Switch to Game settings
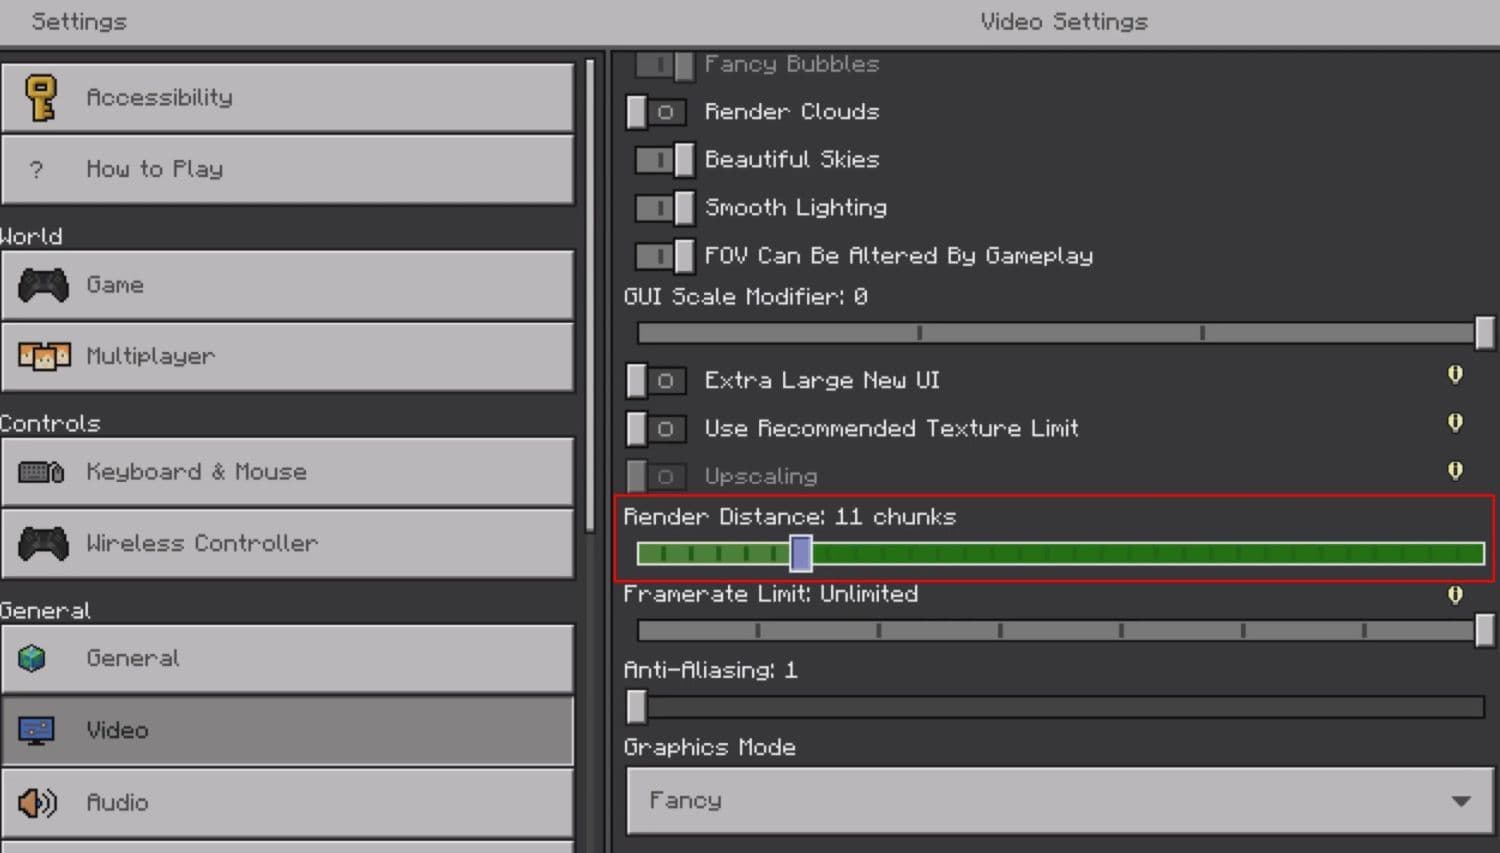This screenshot has height=853, width=1500. click(x=288, y=285)
